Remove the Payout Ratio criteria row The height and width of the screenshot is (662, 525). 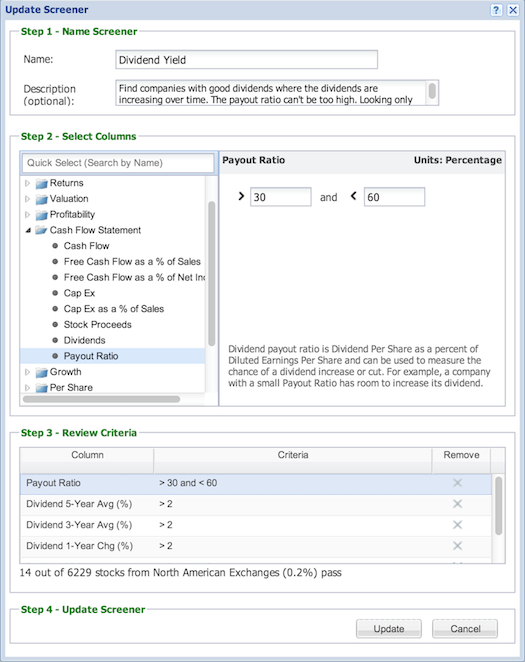pyautogui.click(x=457, y=483)
